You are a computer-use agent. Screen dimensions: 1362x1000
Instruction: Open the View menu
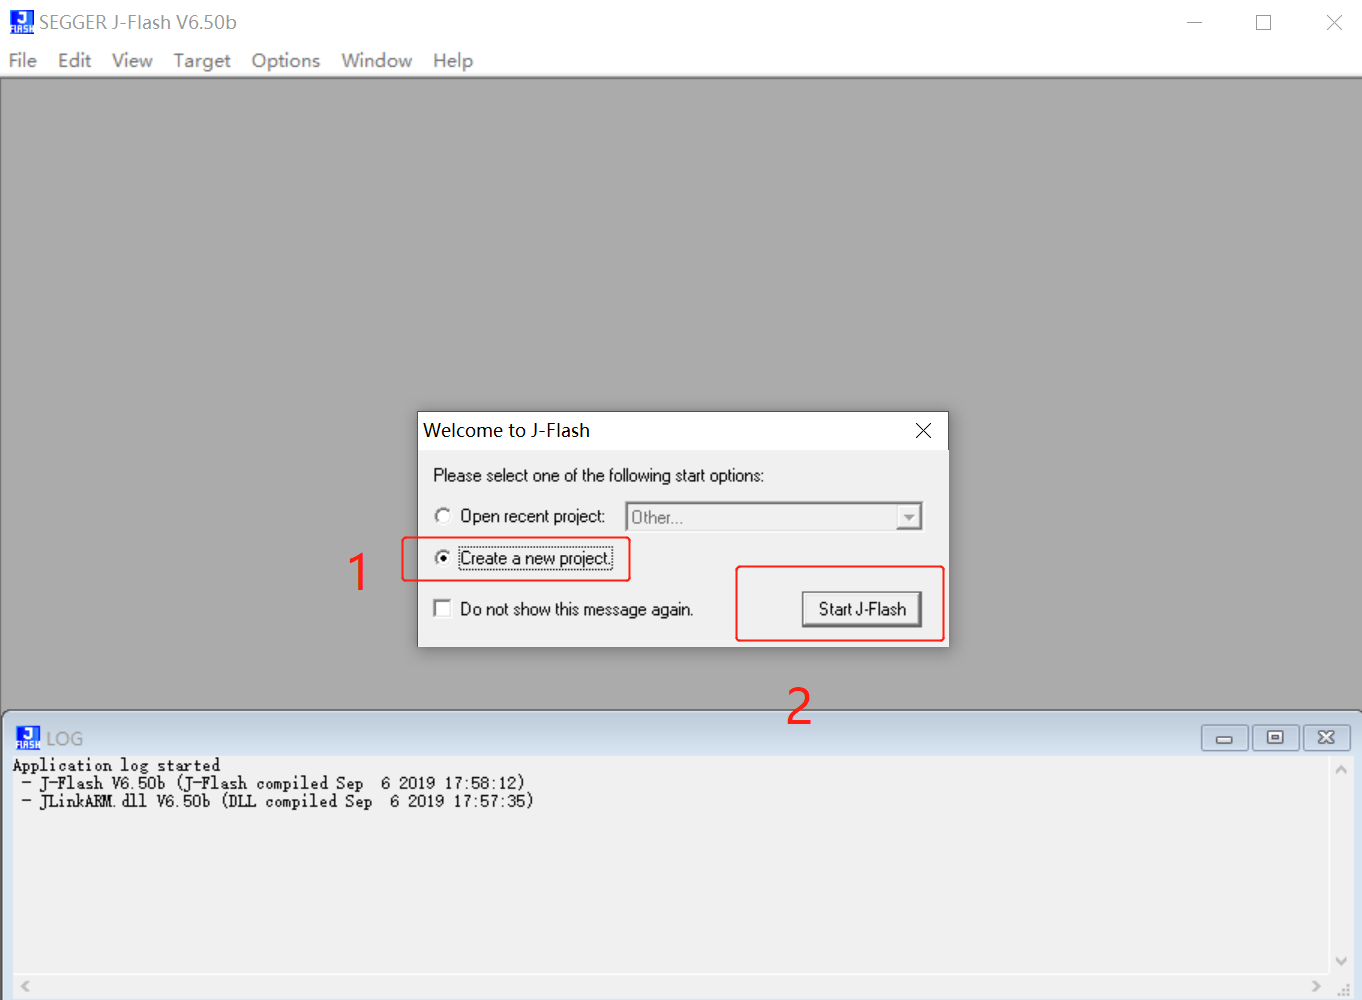(132, 61)
